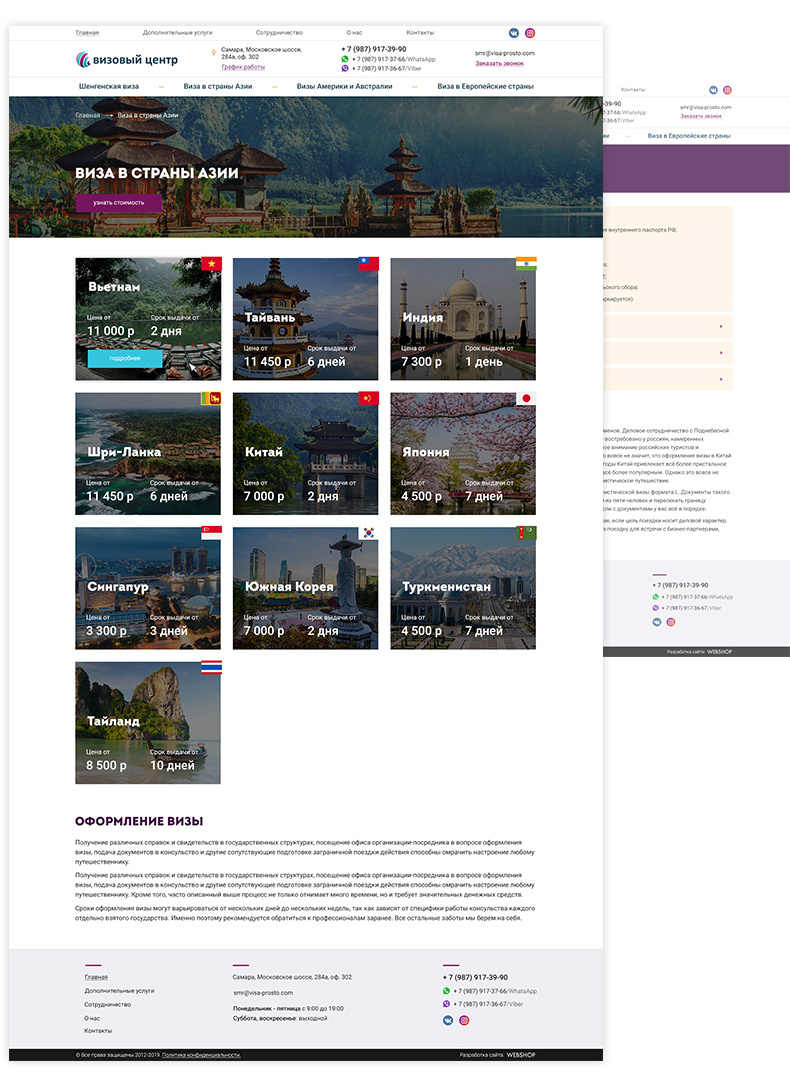Open Дополнительные услуги in top menu
790x1085 pixels.
[x=178, y=33]
